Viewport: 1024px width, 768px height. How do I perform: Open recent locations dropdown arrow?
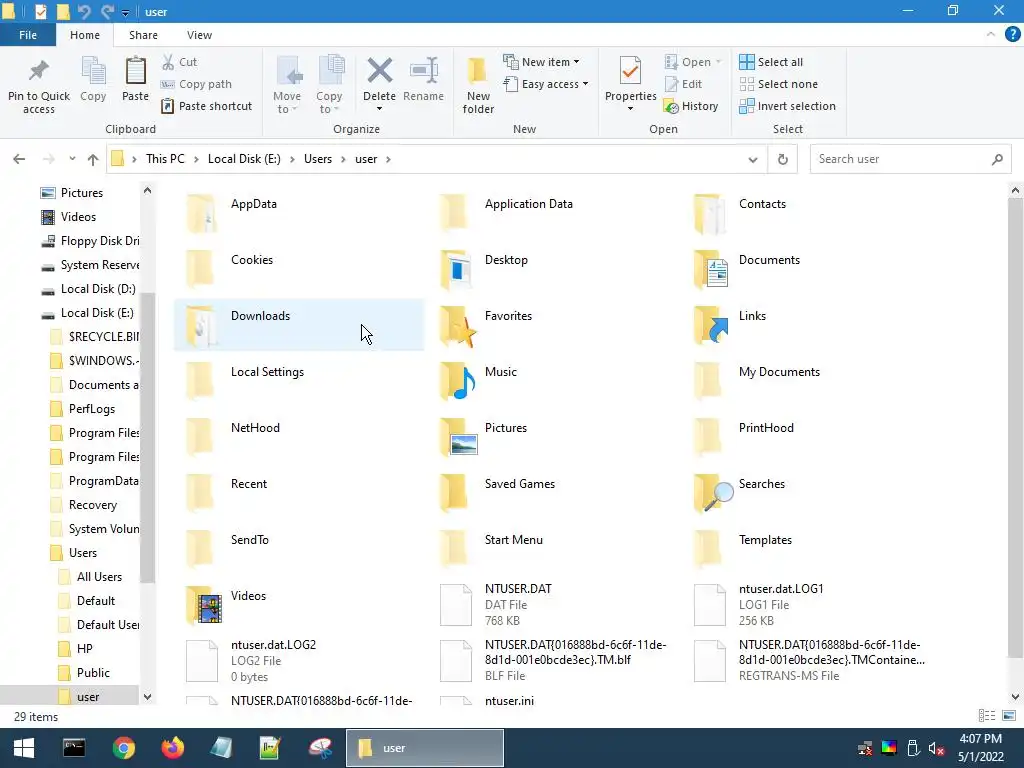coord(72,159)
